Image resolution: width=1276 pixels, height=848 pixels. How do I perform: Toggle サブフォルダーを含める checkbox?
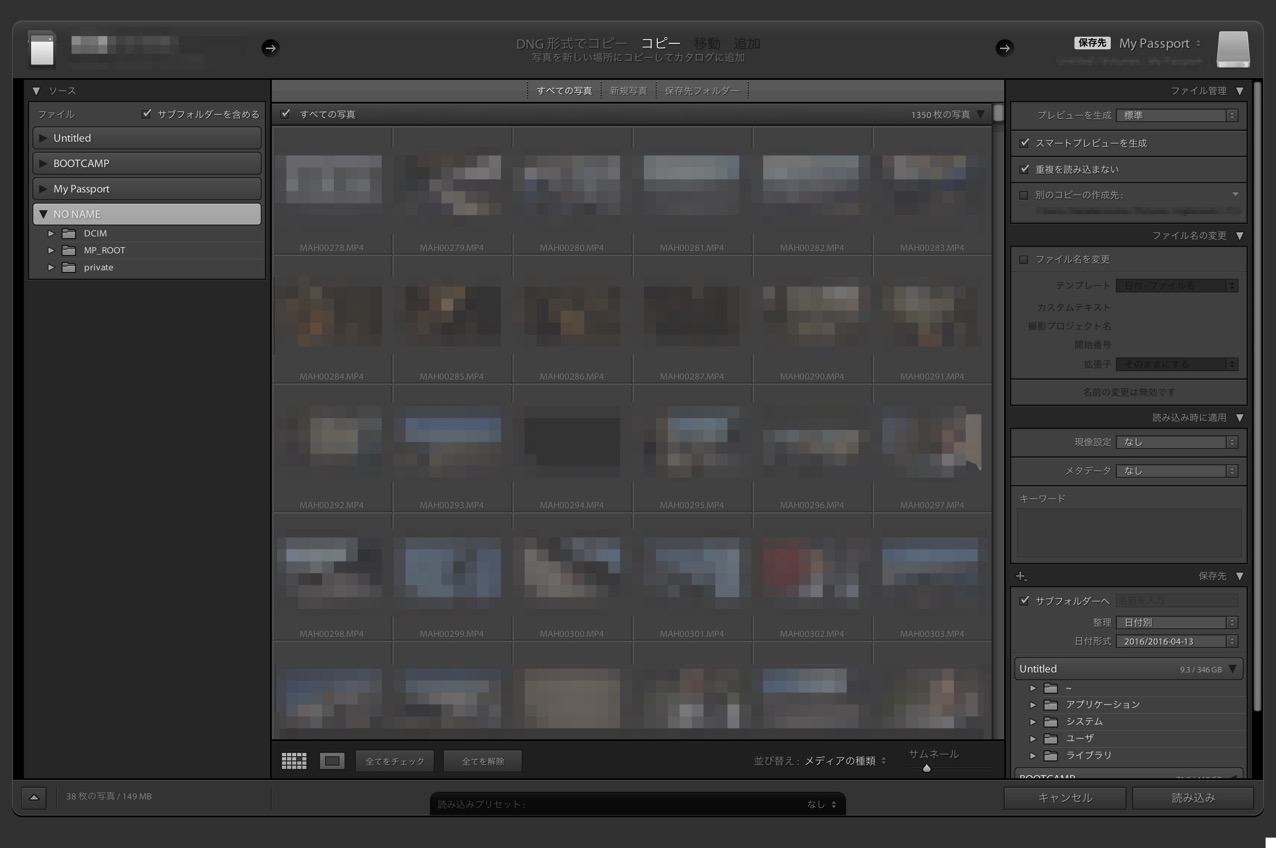(147, 114)
